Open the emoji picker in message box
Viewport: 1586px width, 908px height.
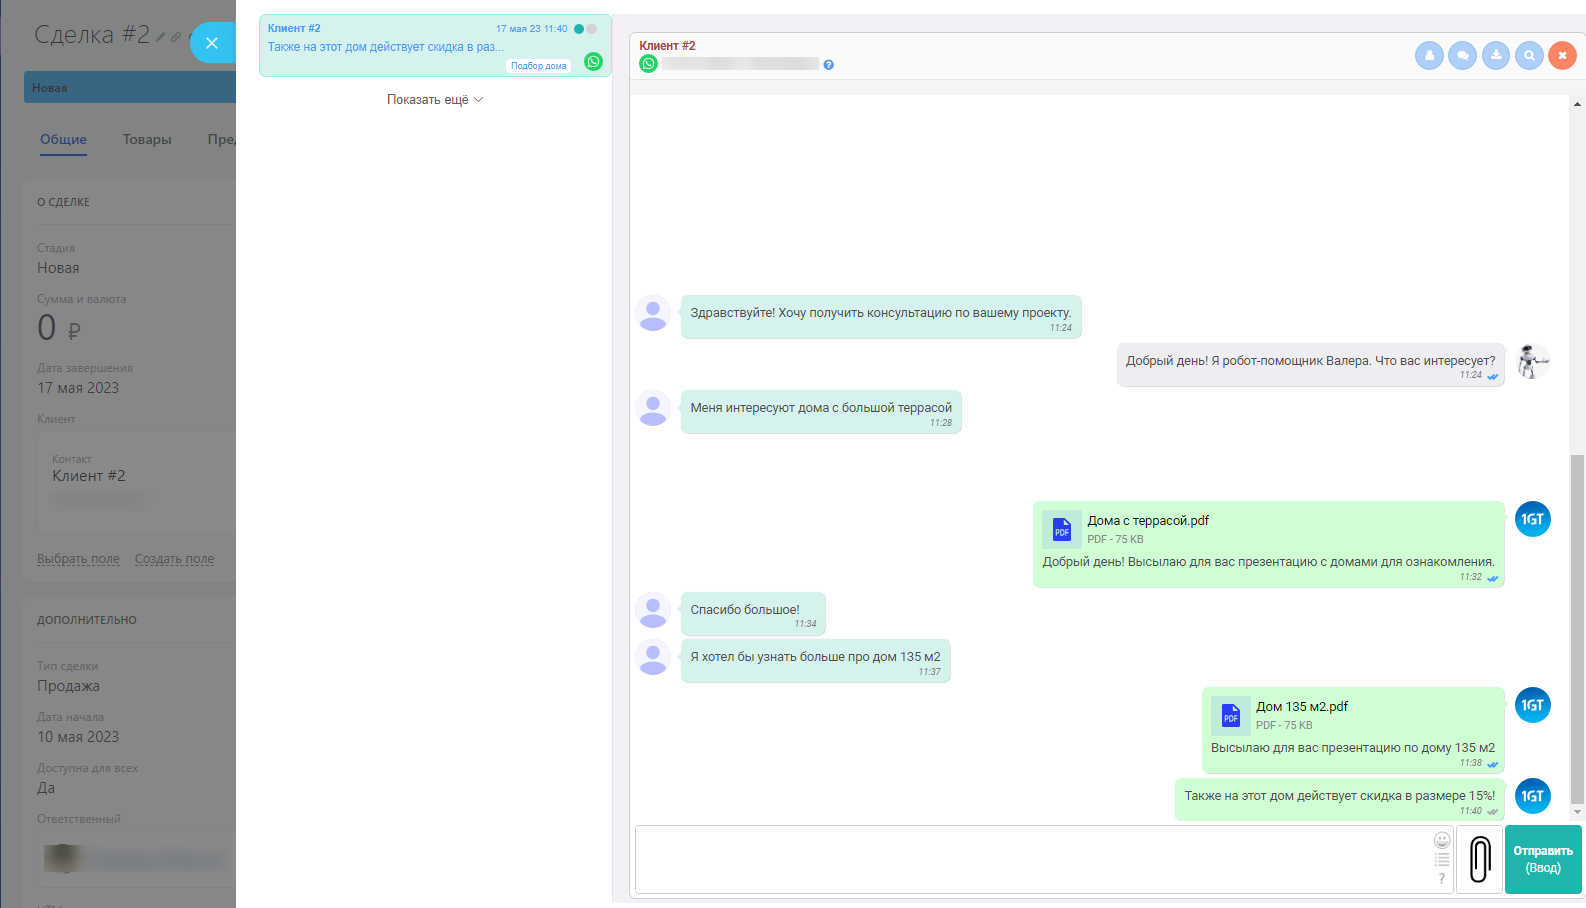point(1442,840)
